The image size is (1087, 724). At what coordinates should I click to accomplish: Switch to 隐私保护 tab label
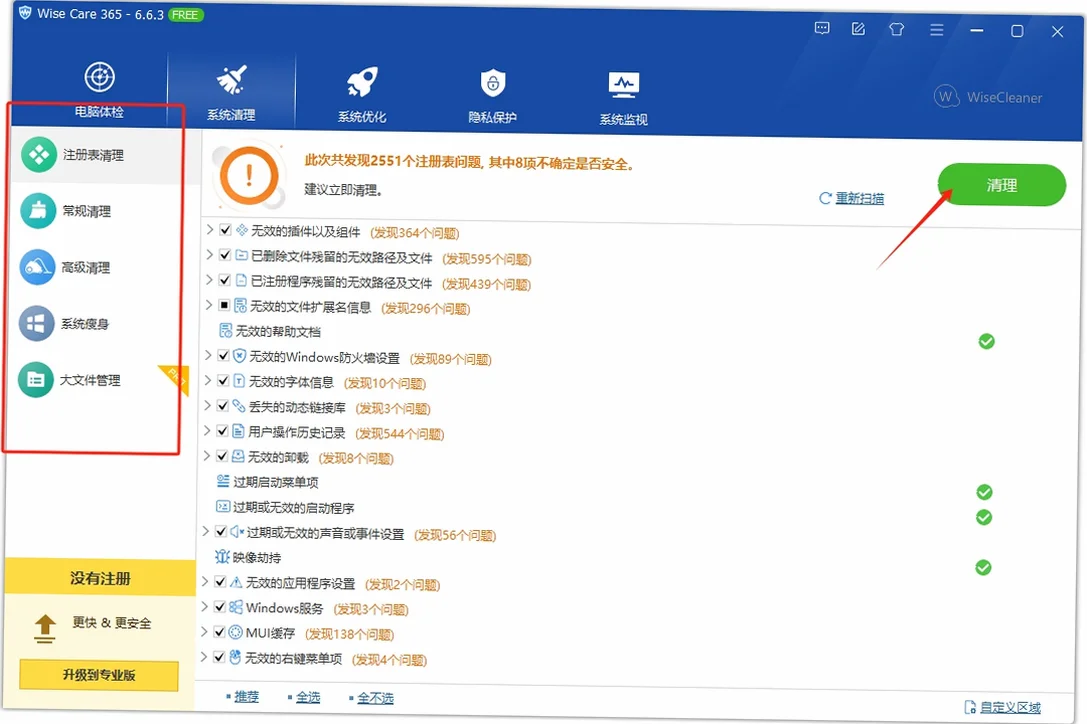(x=492, y=117)
